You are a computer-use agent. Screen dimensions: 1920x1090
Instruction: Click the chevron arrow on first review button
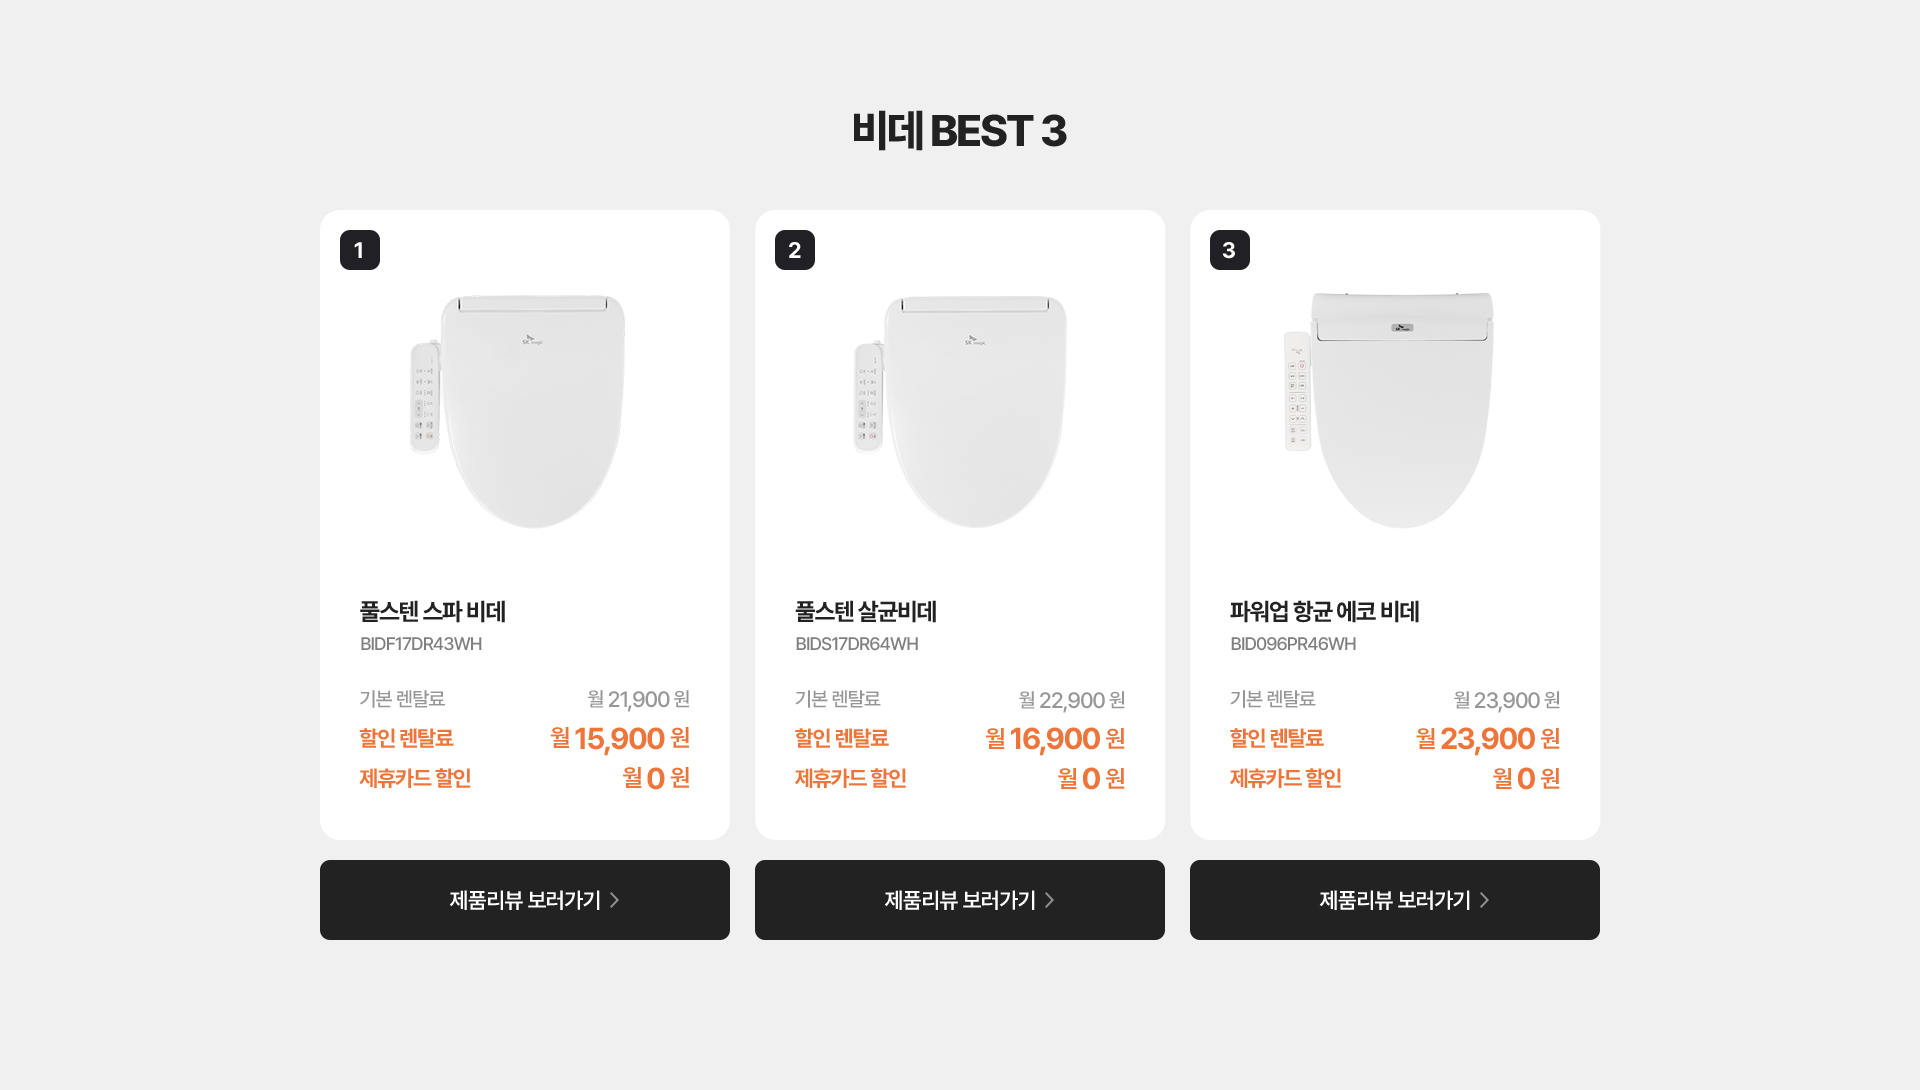tap(615, 900)
